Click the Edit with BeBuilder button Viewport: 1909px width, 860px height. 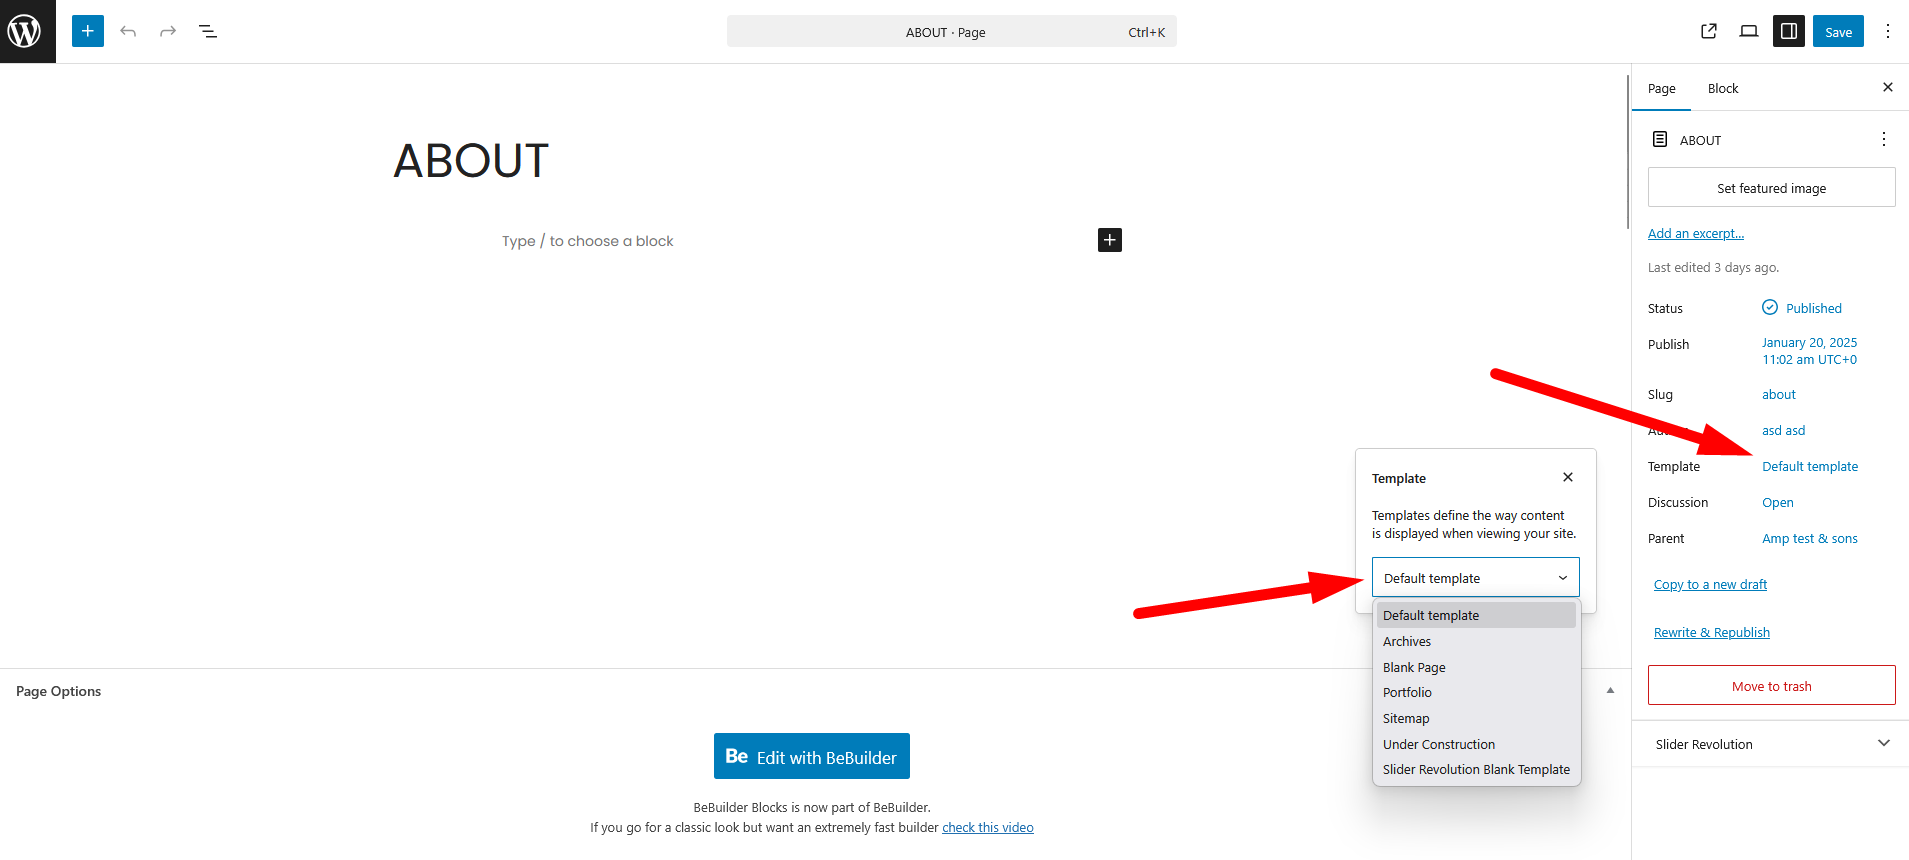[x=811, y=756]
